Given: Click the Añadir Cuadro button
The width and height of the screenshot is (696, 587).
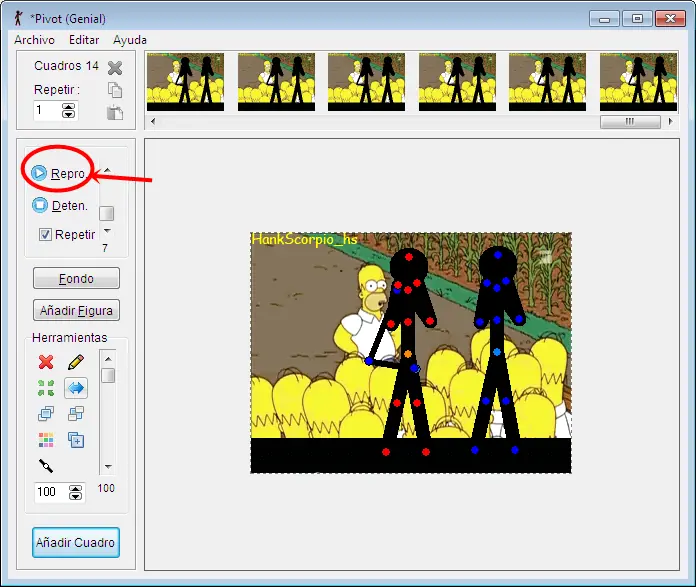Looking at the screenshot, I should pyautogui.click(x=76, y=543).
